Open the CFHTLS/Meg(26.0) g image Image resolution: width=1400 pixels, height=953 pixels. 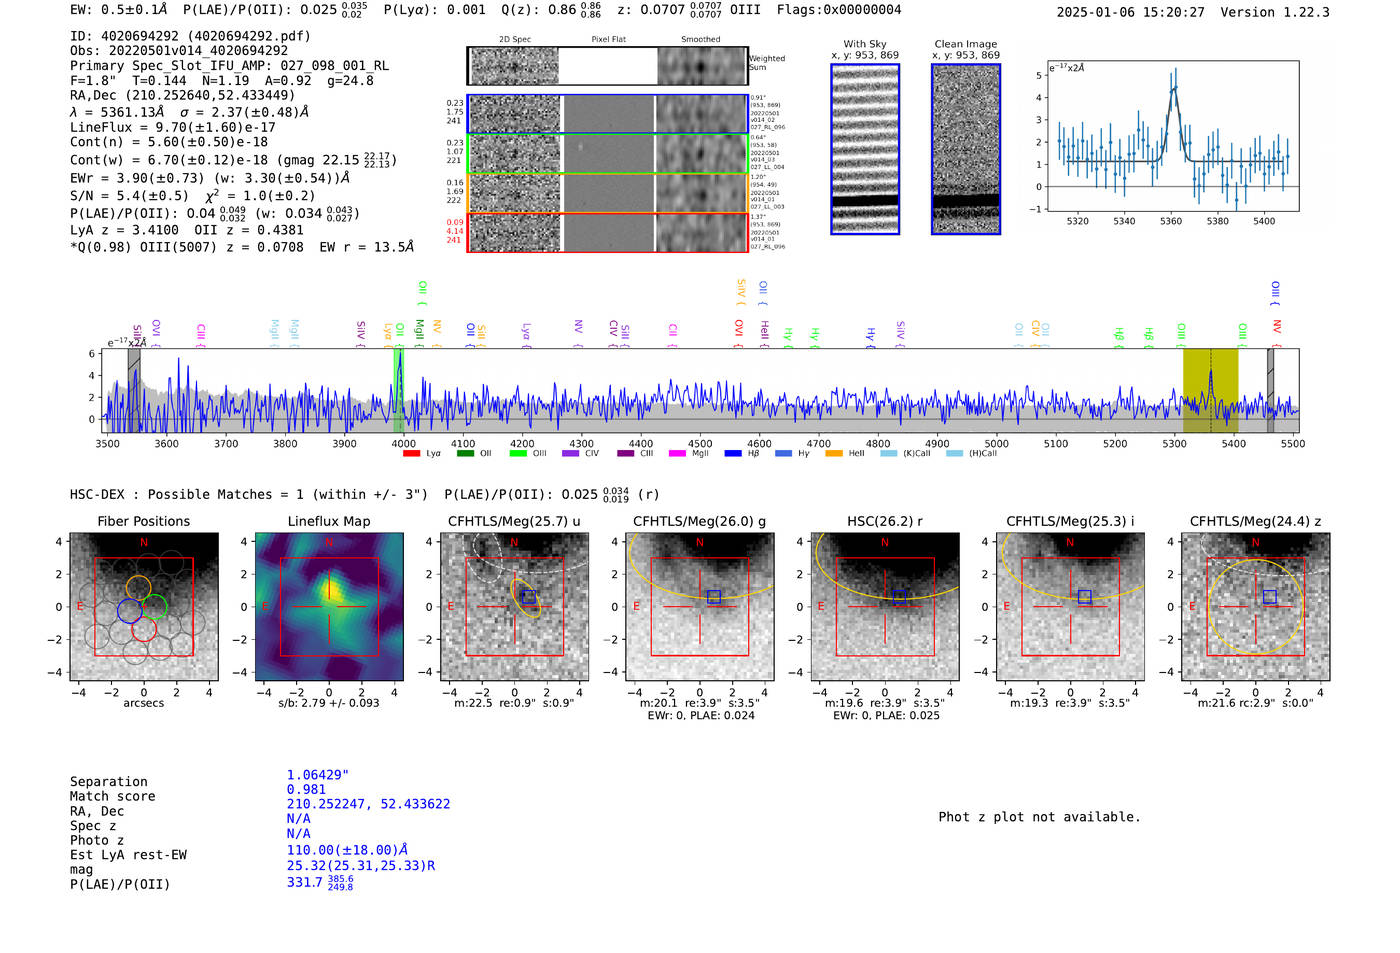(x=699, y=607)
